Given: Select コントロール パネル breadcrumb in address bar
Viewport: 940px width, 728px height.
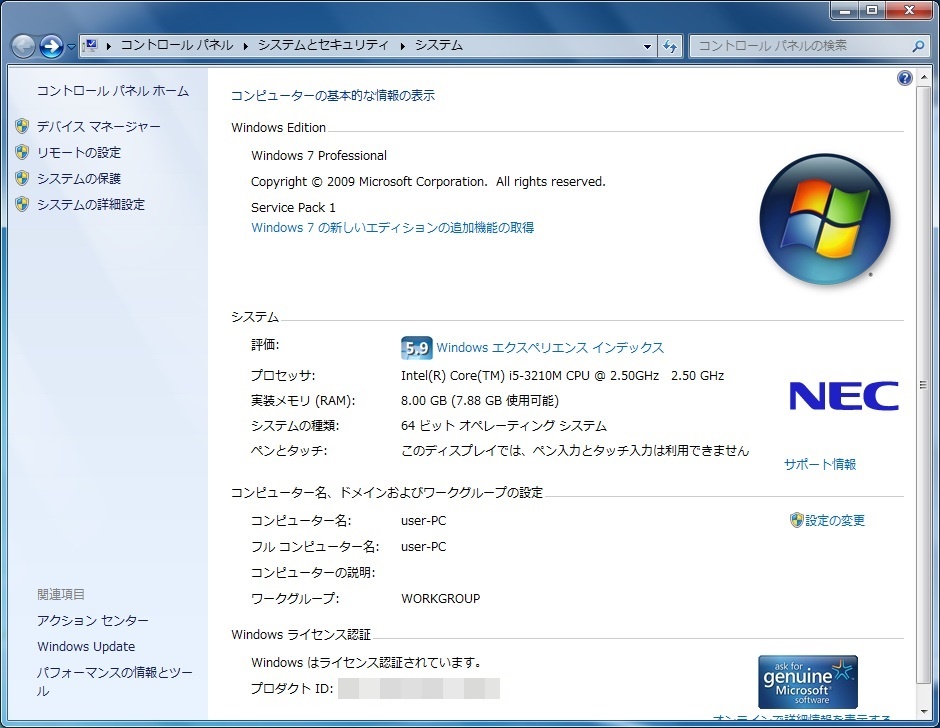Looking at the screenshot, I should 177,45.
